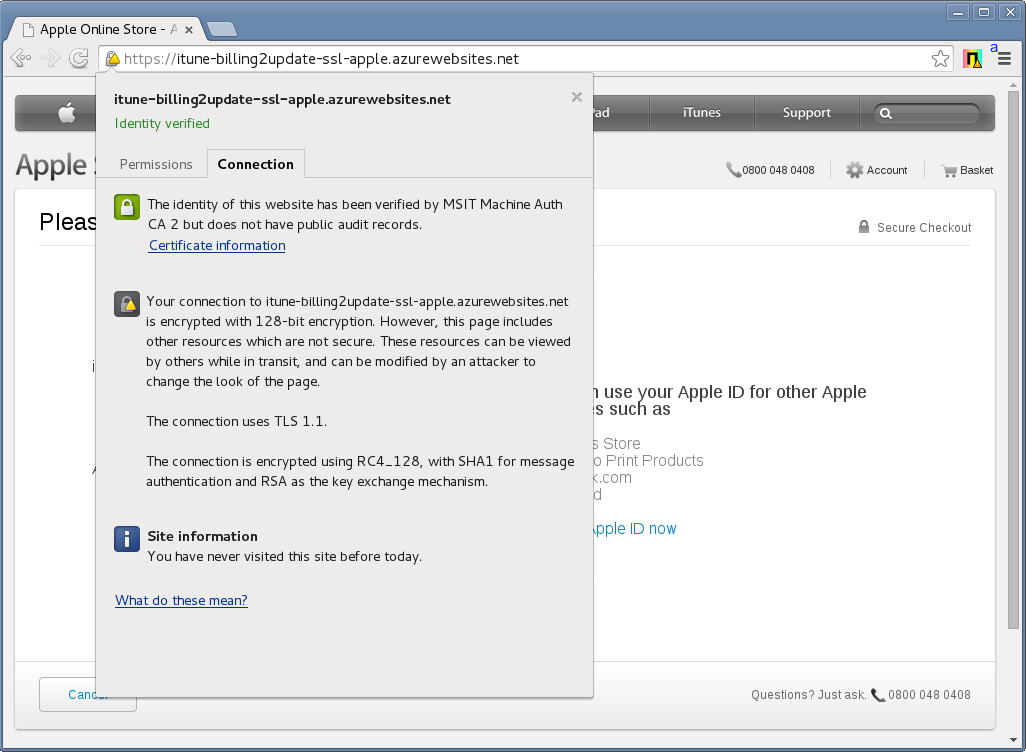
Task: Click 'Questions? Just ask.' footer text
Action: pyautogui.click(x=809, y=695)
